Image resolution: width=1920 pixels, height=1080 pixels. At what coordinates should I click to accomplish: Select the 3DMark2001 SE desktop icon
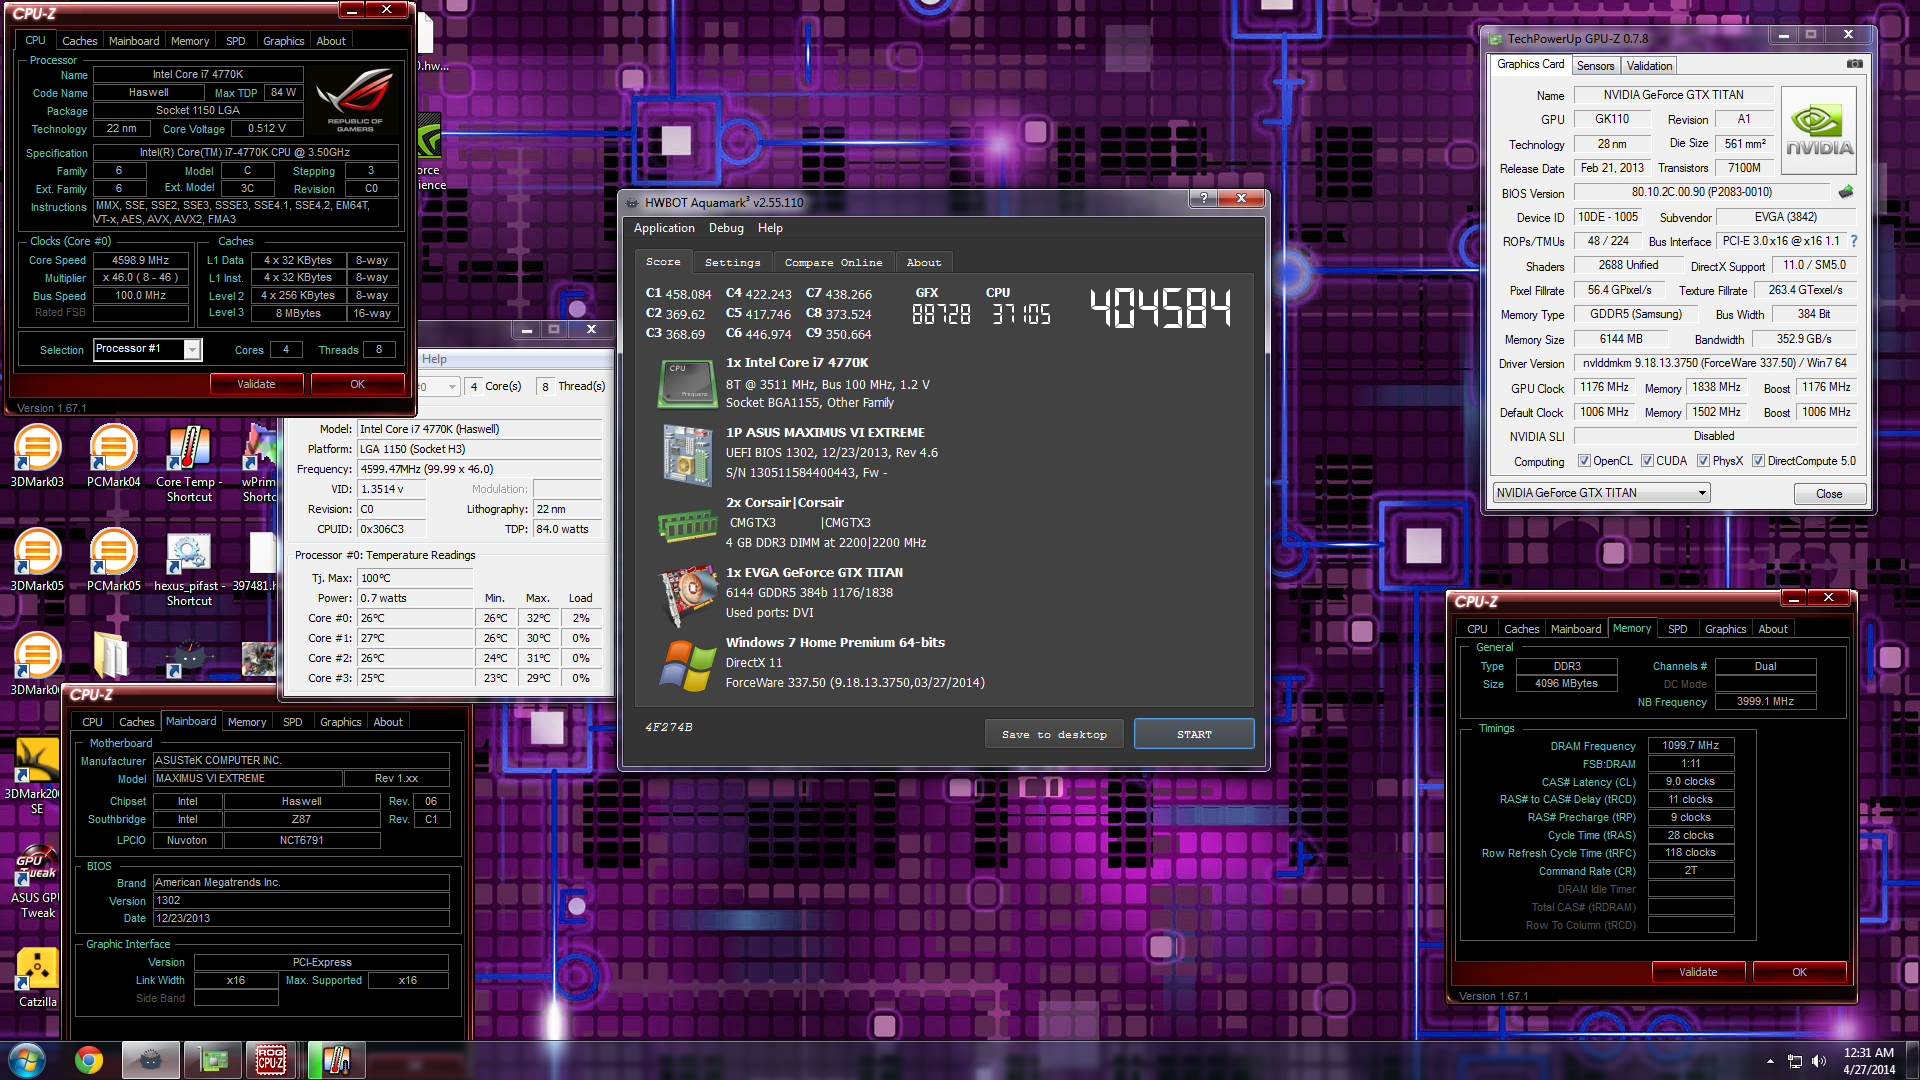point(37,776)
